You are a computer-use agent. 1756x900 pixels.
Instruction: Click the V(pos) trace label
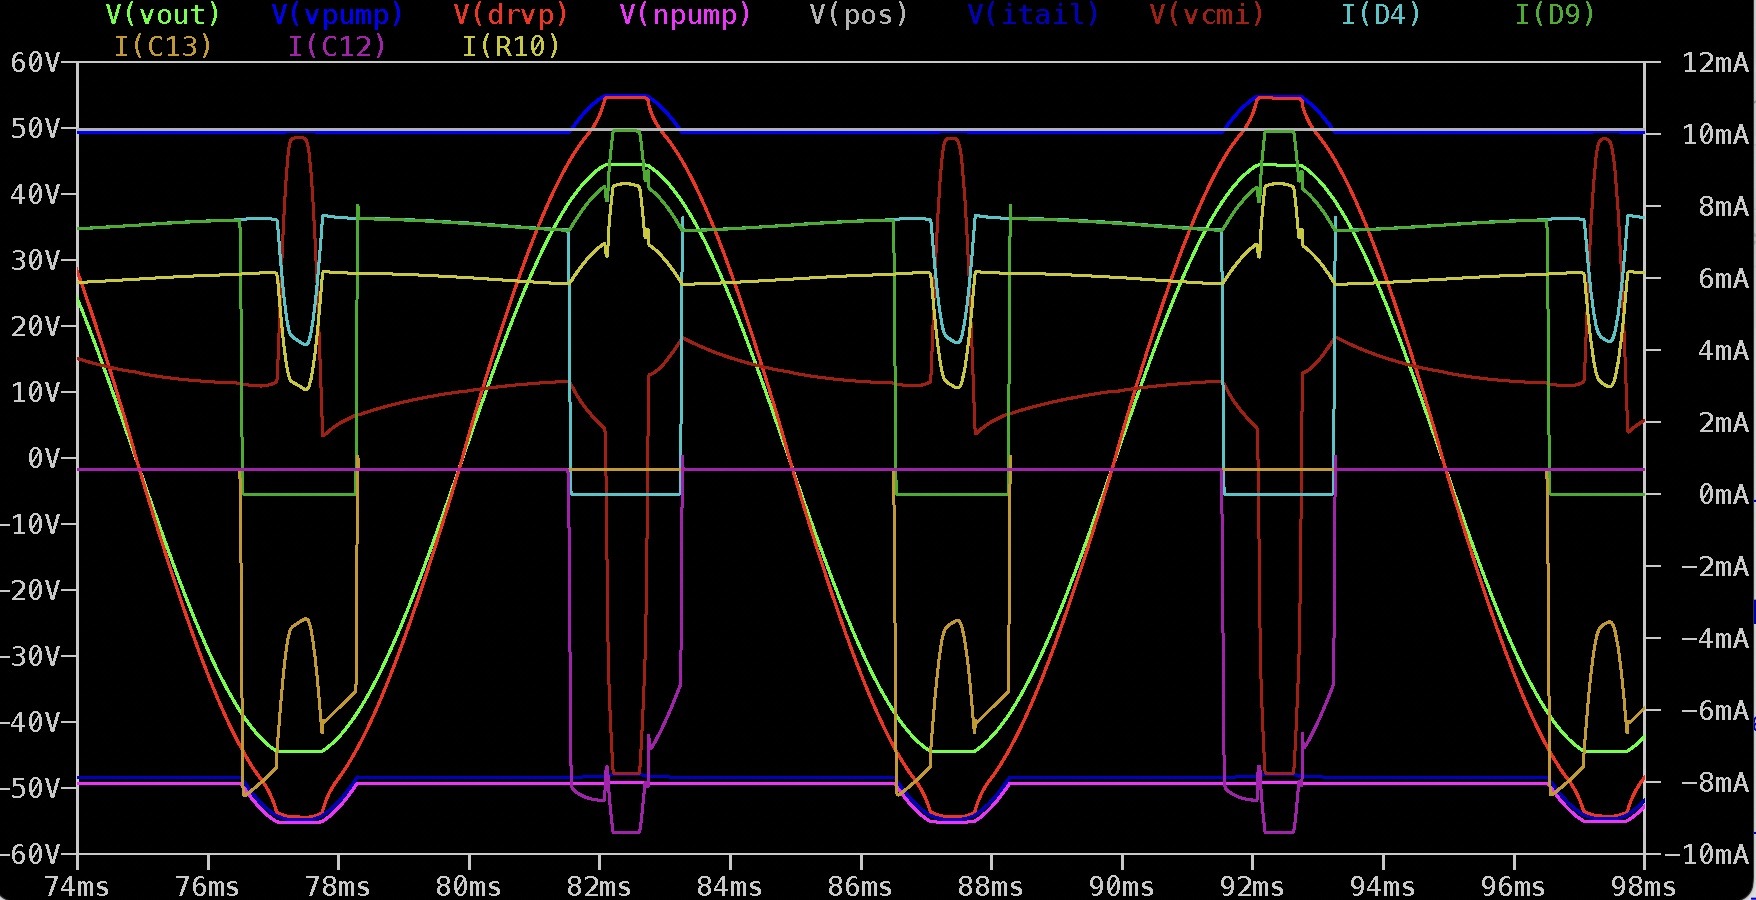(x=859, y=15)
